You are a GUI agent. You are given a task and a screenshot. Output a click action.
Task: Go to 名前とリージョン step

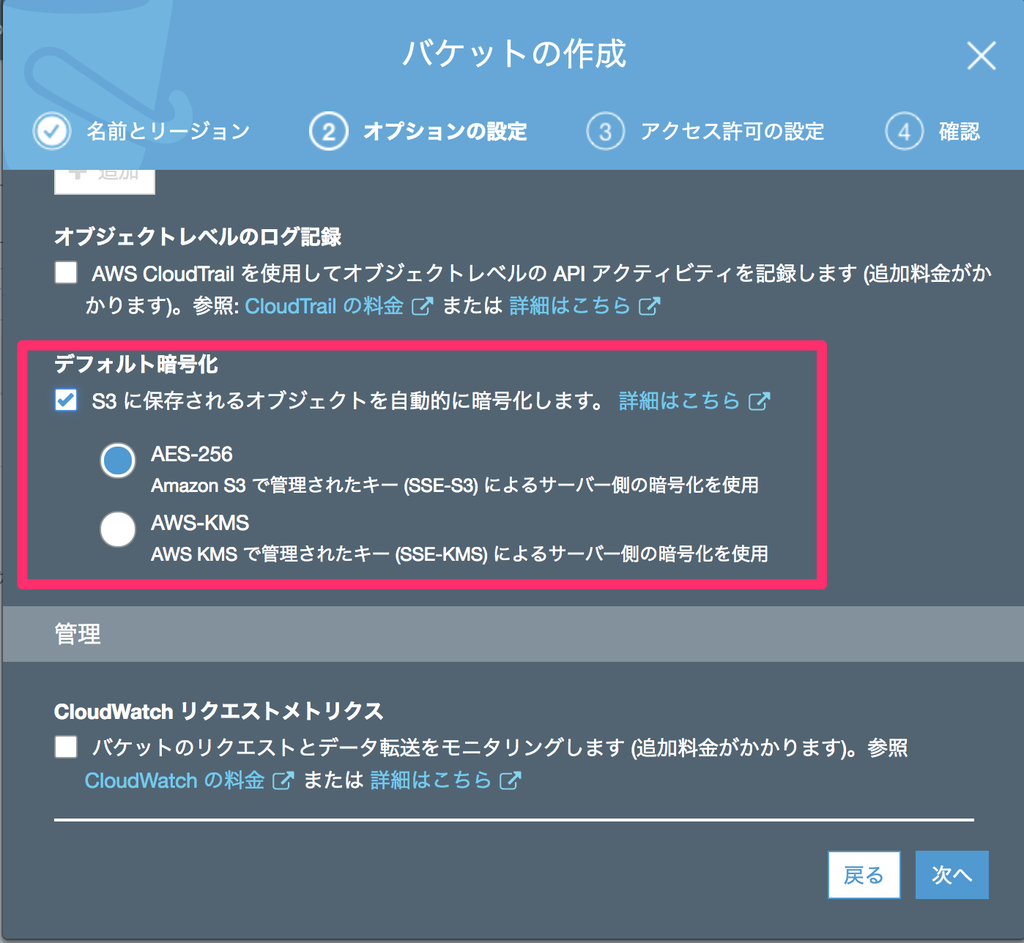[168, 131]
